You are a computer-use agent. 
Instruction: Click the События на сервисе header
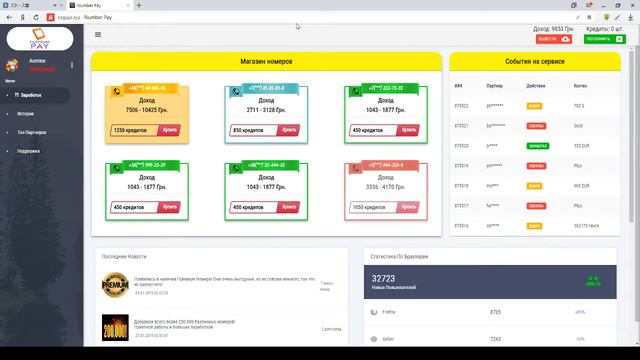(x=535, y=62)
